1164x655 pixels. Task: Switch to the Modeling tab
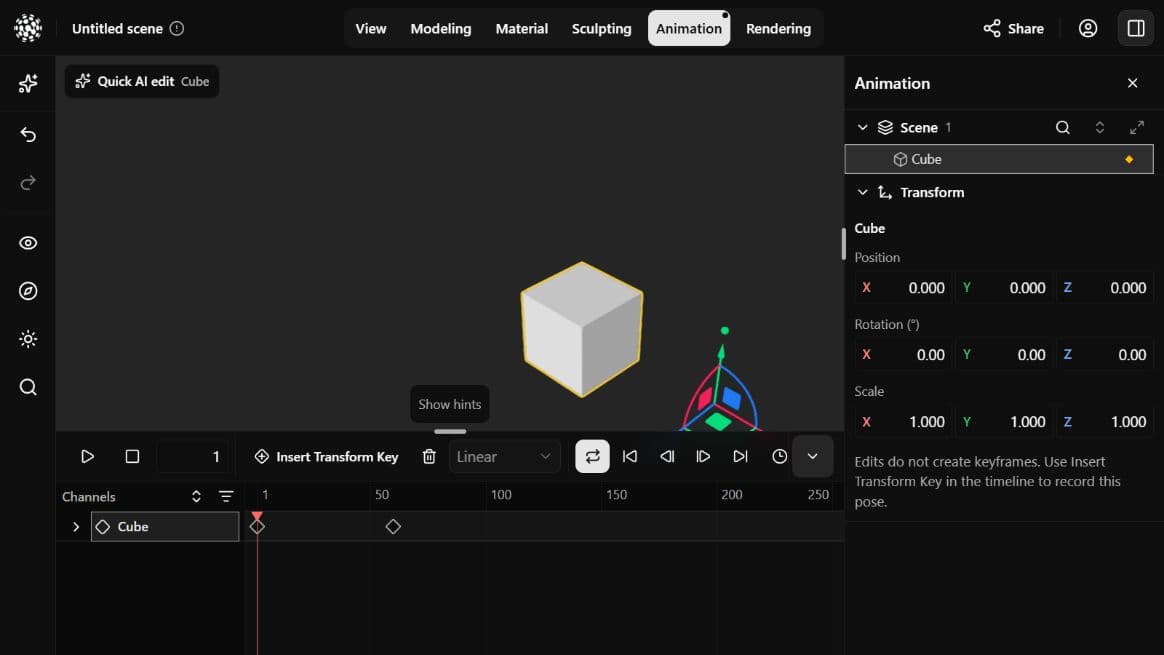[441, 28]
